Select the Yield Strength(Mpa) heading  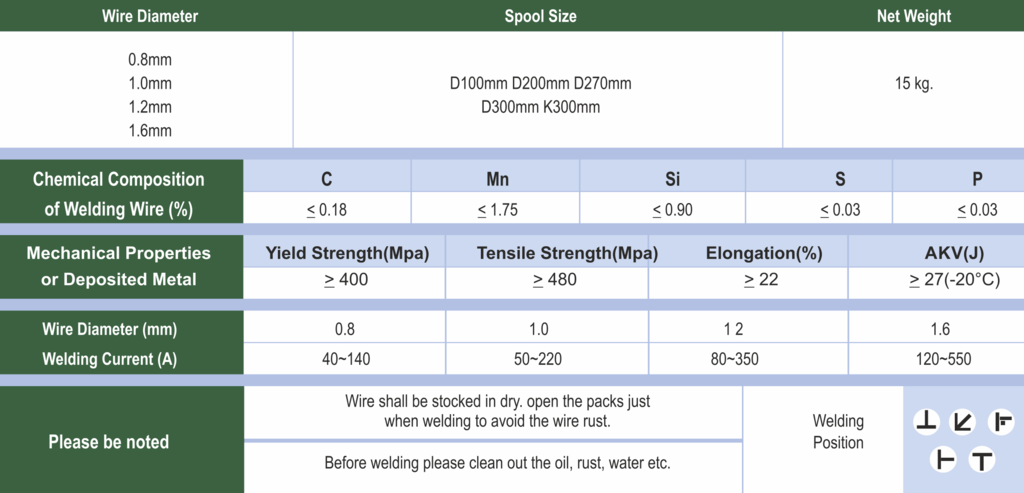click(x=347, y=253)
